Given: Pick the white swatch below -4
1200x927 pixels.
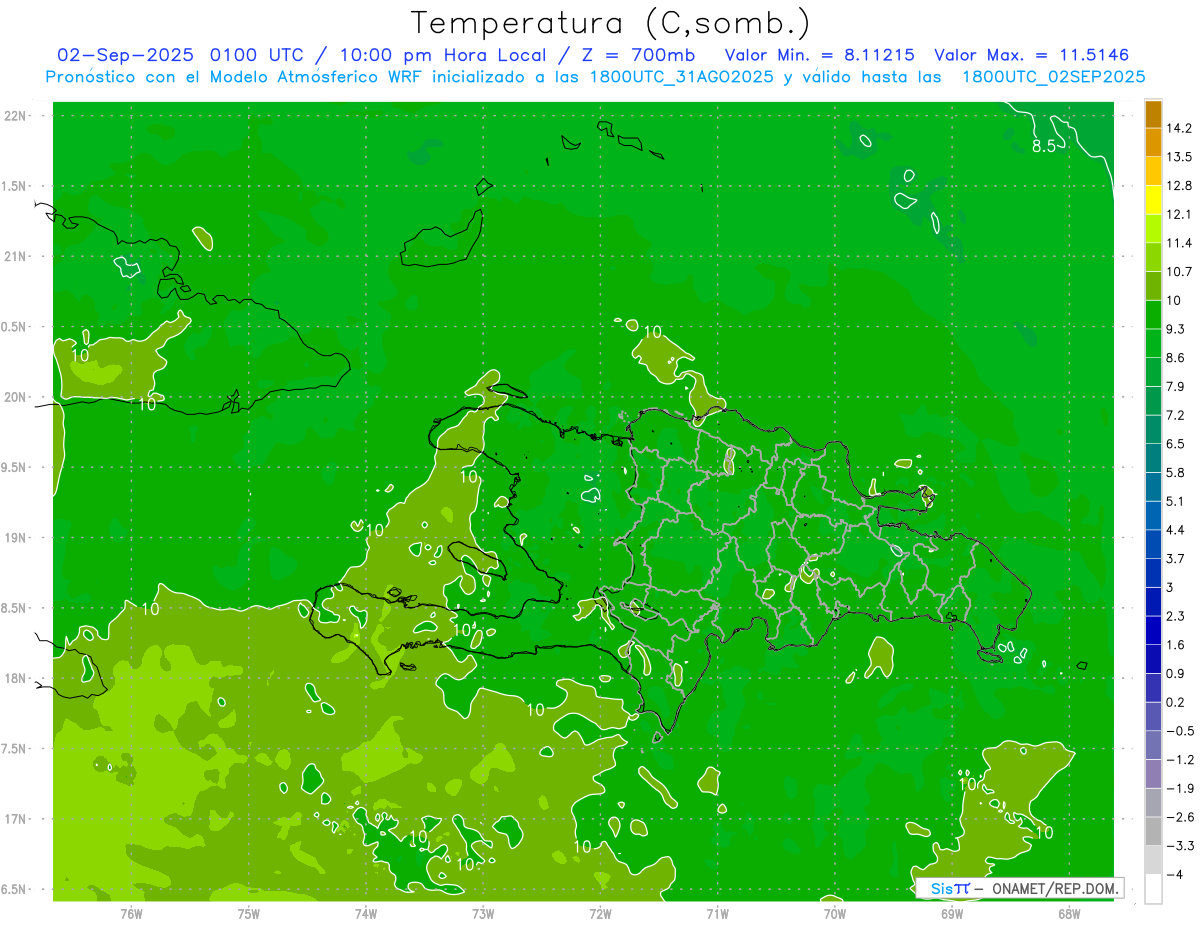Looking at the screenshot, I should click(1153, 888).
